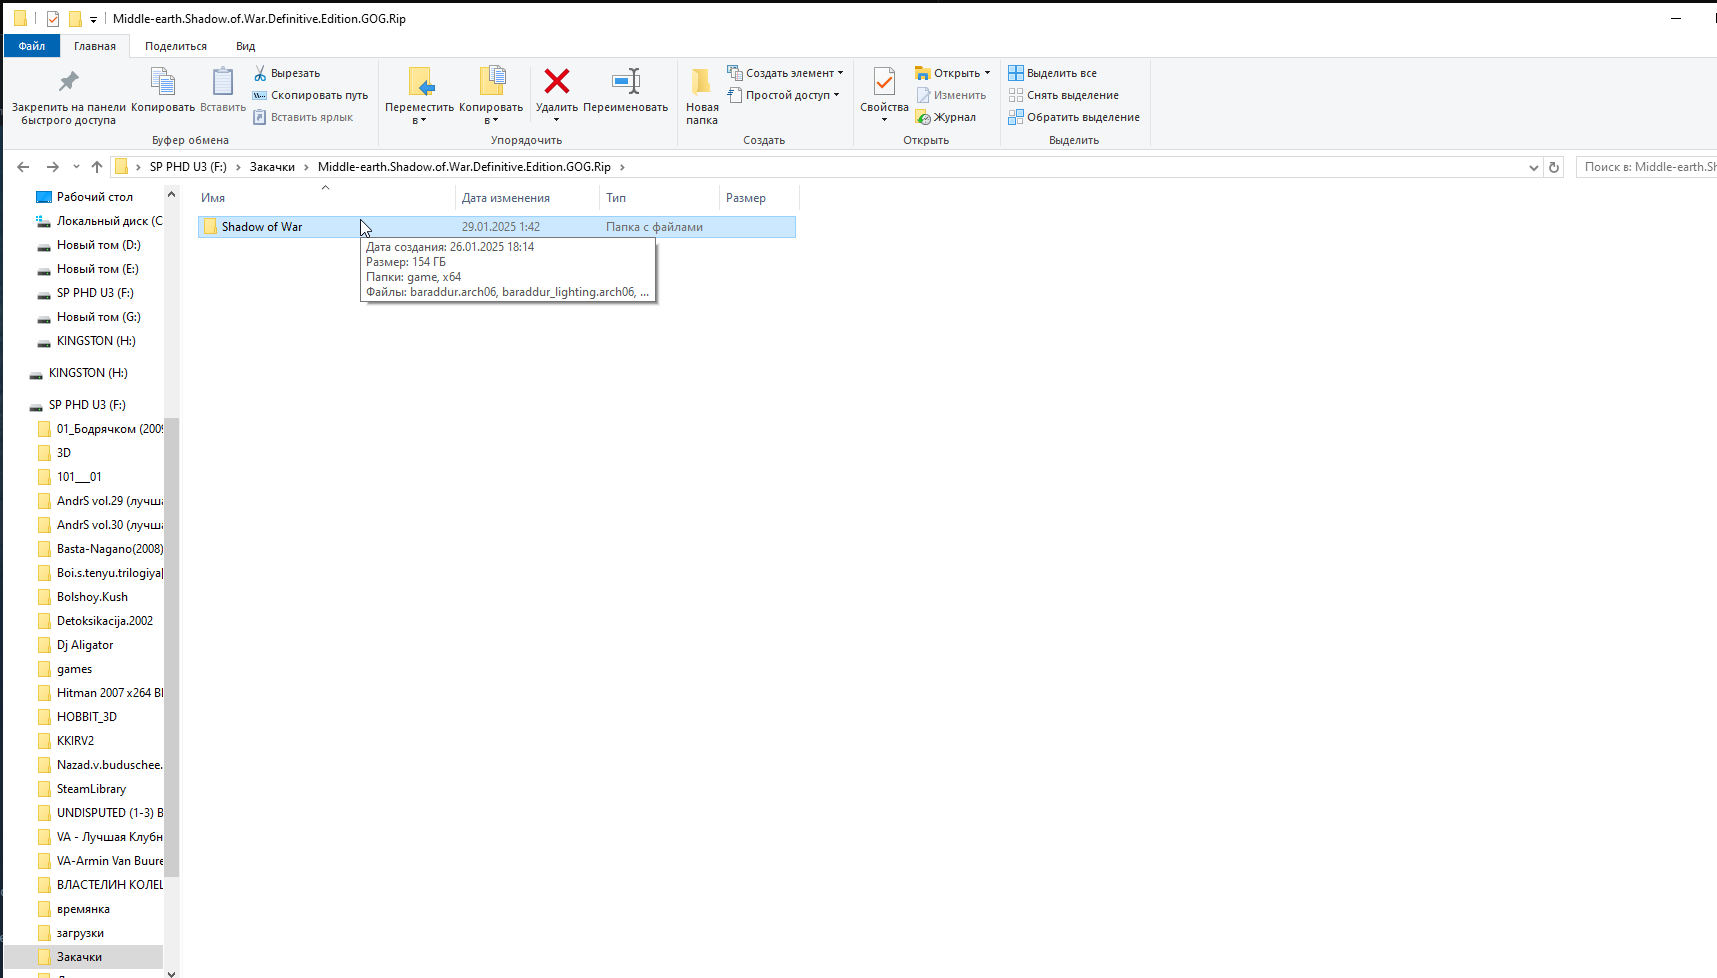This screenshot has height=978, width=1717.
Task: Select the Shadow of War folder
Action: click(497, 227)
